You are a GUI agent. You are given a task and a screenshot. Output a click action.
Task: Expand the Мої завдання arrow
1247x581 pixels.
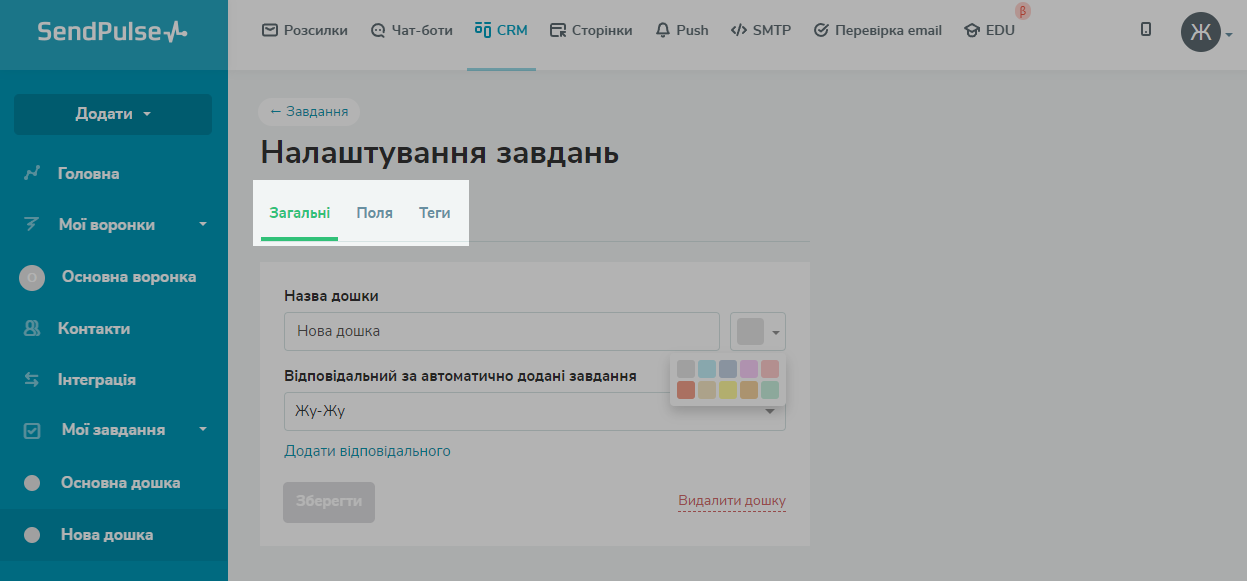pyautogui.click(x=203, y=430)
